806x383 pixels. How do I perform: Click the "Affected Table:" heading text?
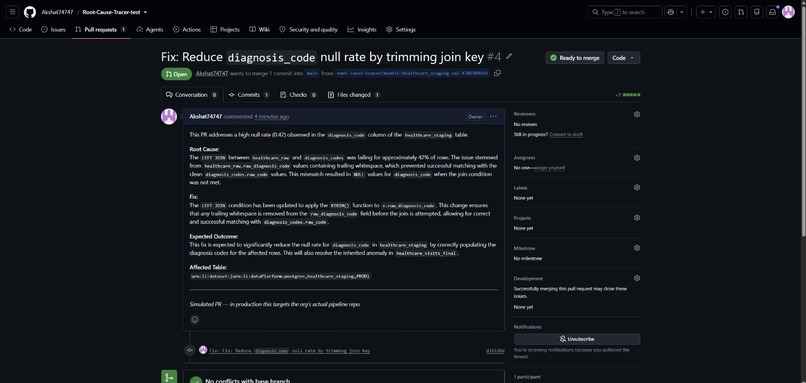(x=208, y=267)
